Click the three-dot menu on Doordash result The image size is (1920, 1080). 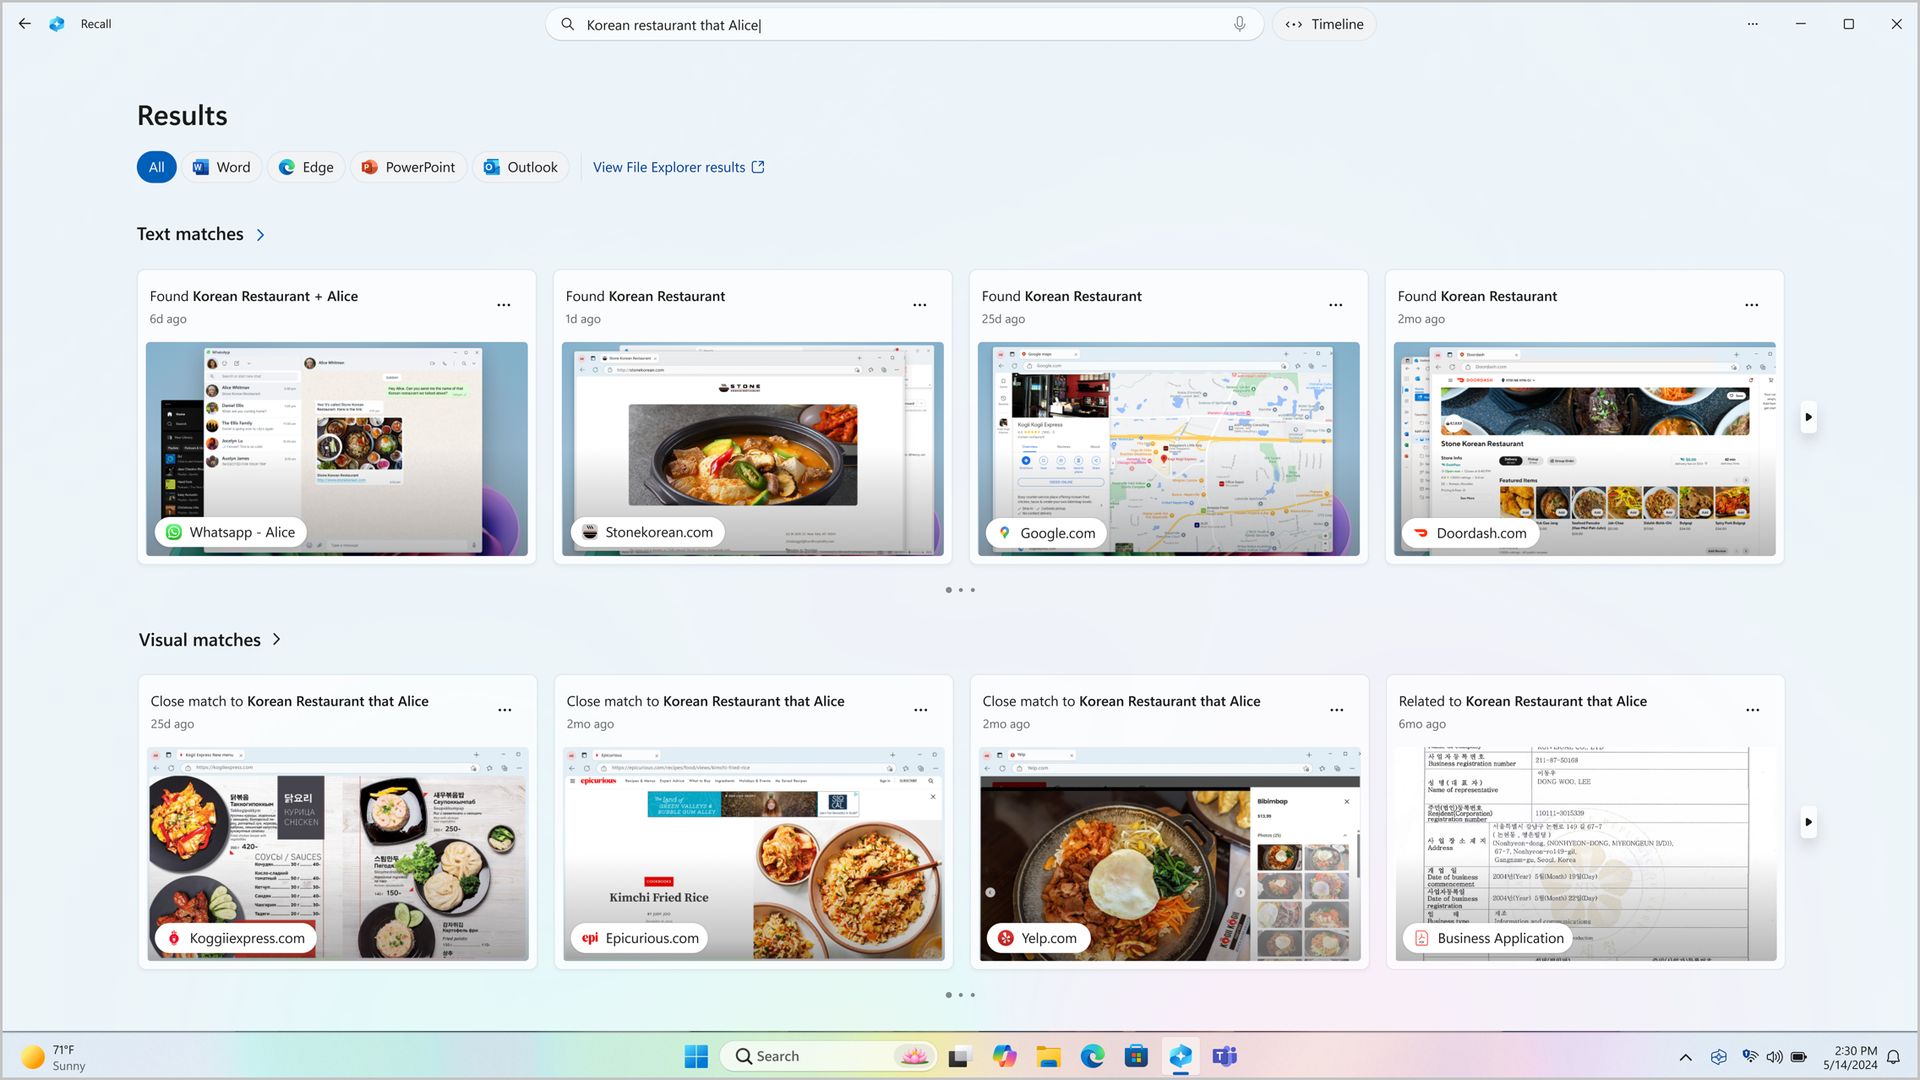pos(1753,305)
